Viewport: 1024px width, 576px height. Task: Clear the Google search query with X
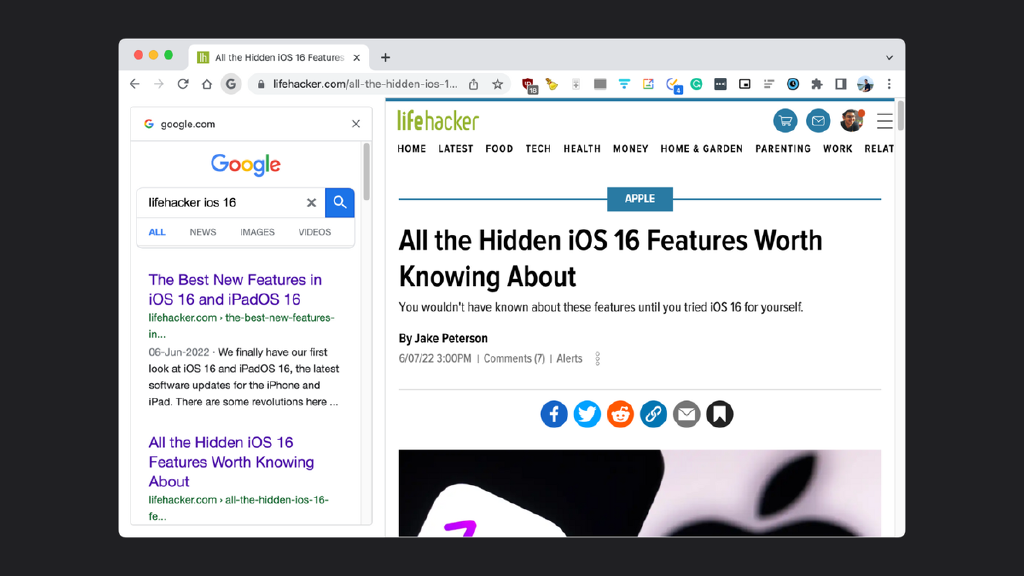[x=312, y=202]
